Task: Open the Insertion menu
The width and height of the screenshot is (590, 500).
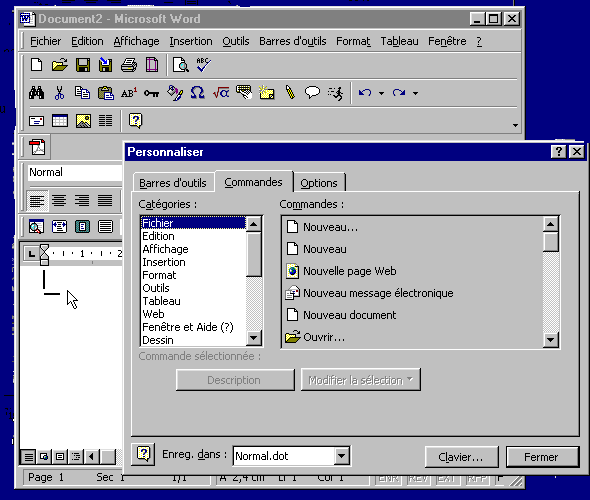Action: pos(191,41)
